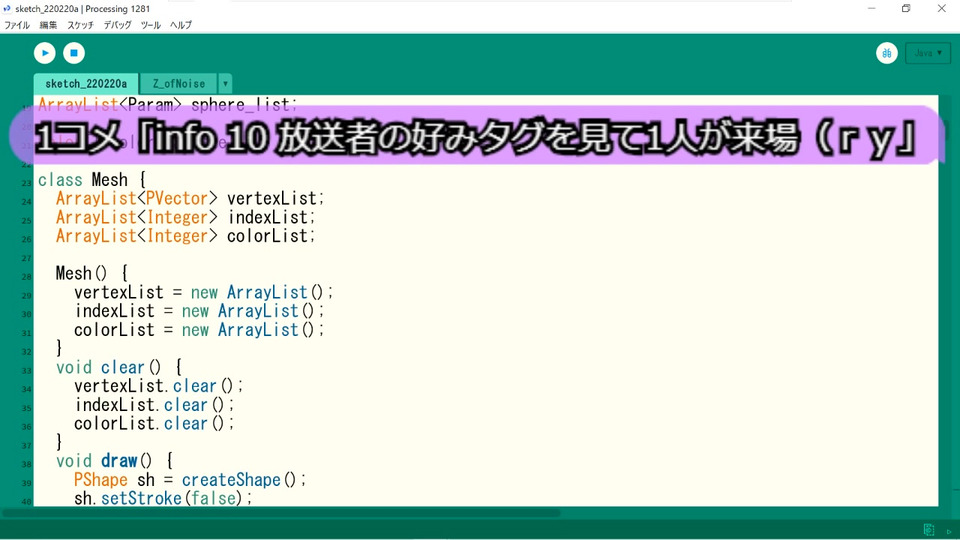Click the 'indexList;' declaration text
Image resolution: width=960 pixels, height=540 pixels.
coord(271,218)
